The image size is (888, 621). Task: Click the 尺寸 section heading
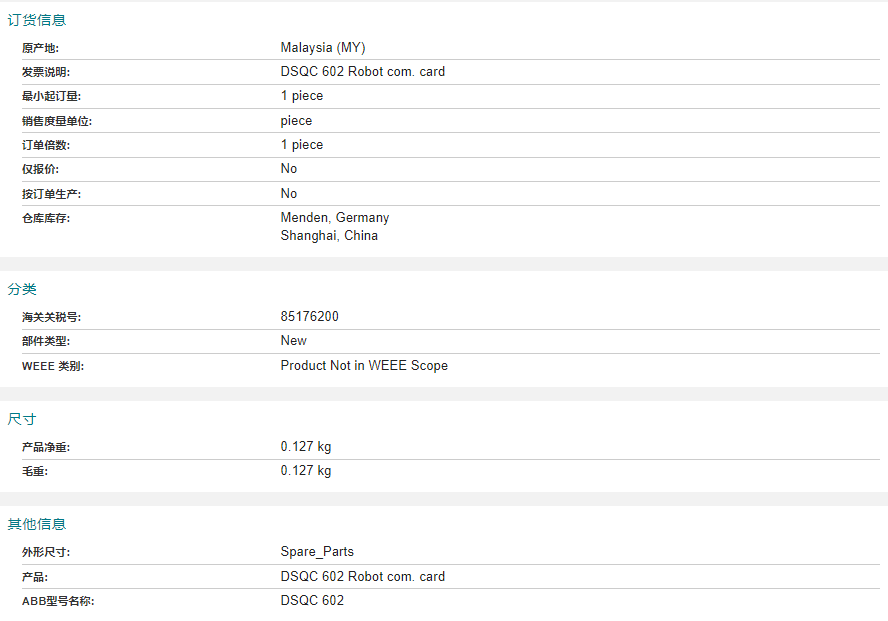pos(22,419)
